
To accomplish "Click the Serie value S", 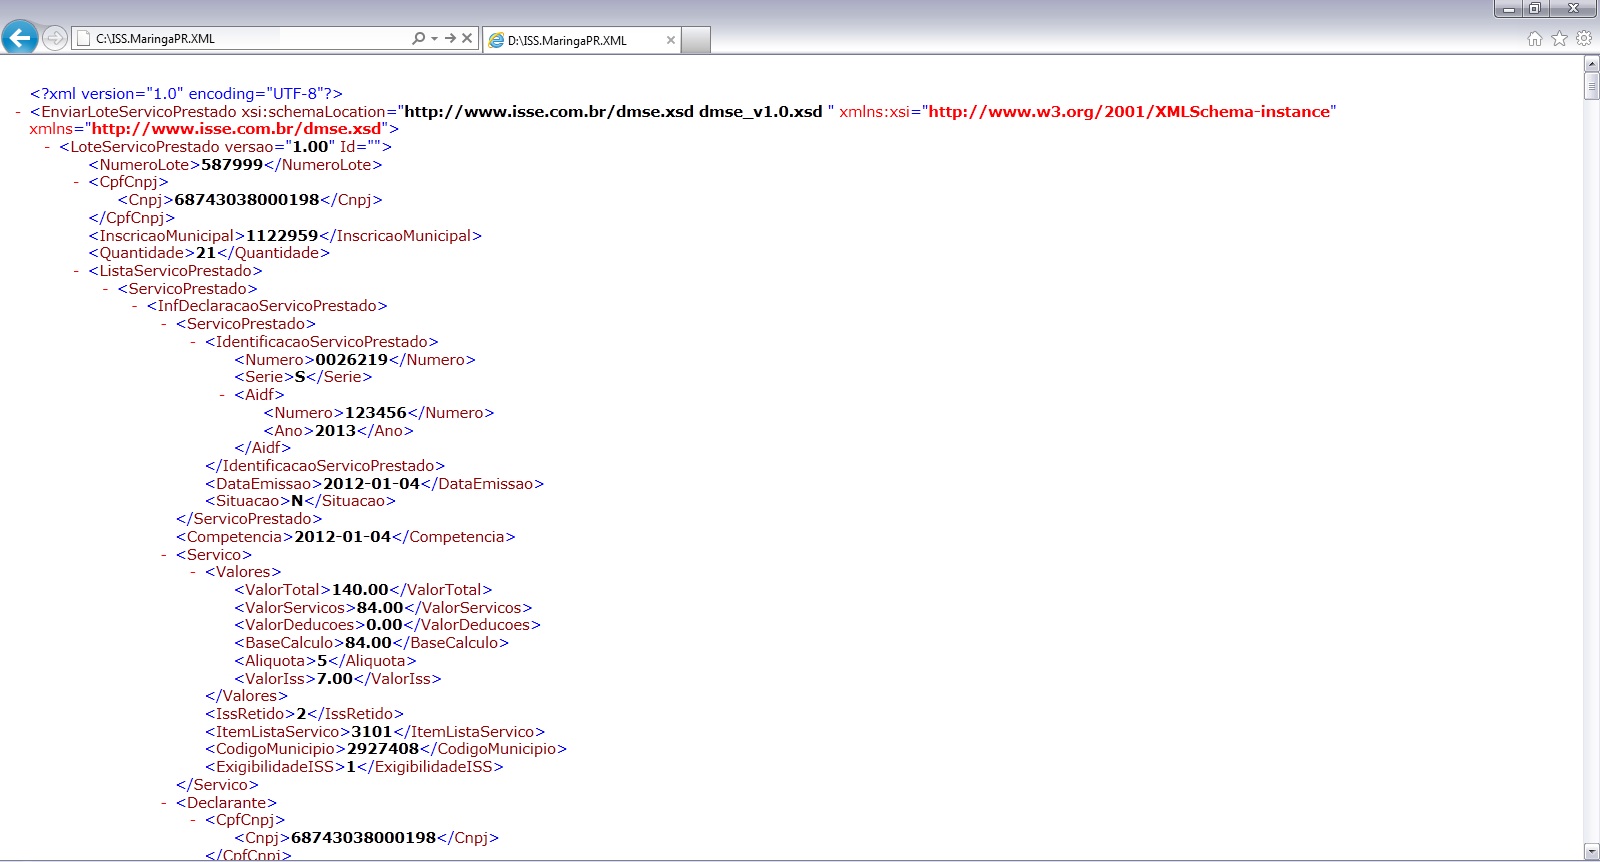I will pyautogui.click(x=300, y=377).
